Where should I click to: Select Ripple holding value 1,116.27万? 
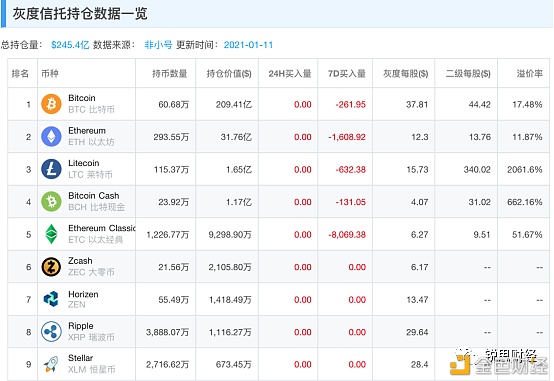(x=230, y=332)
